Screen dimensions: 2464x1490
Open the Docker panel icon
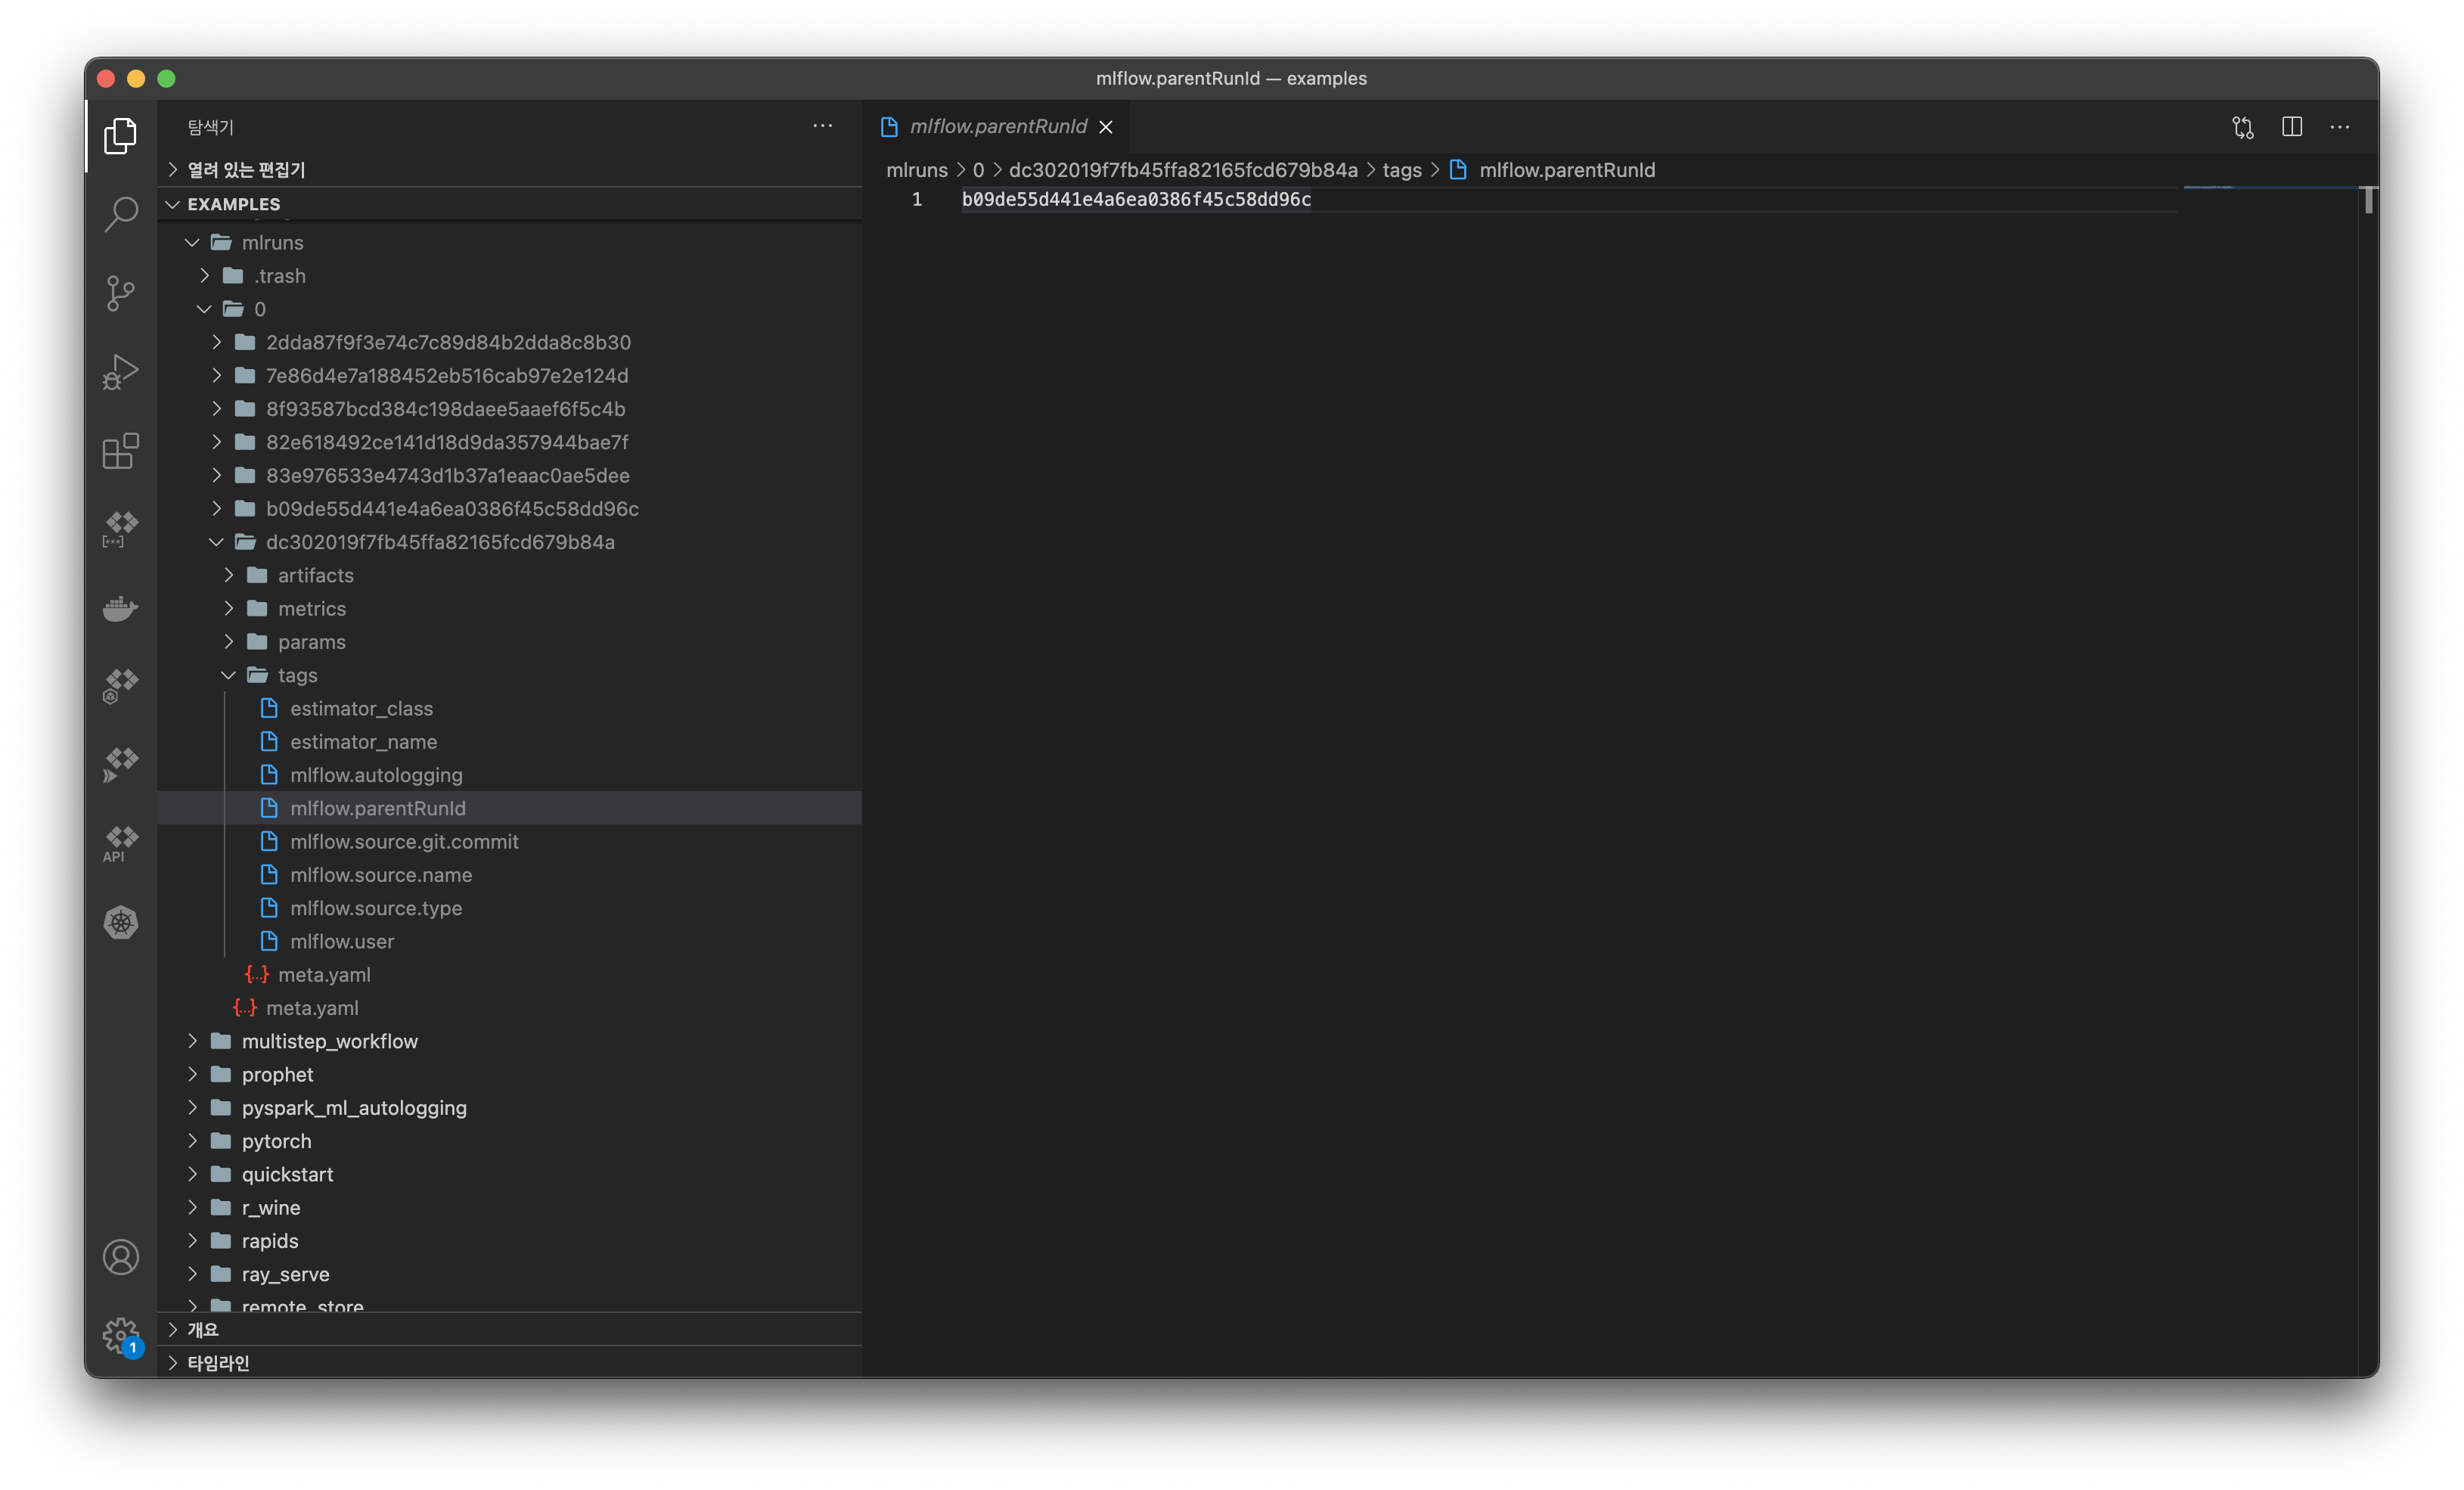pyautogui.click(x=121, y=608)
